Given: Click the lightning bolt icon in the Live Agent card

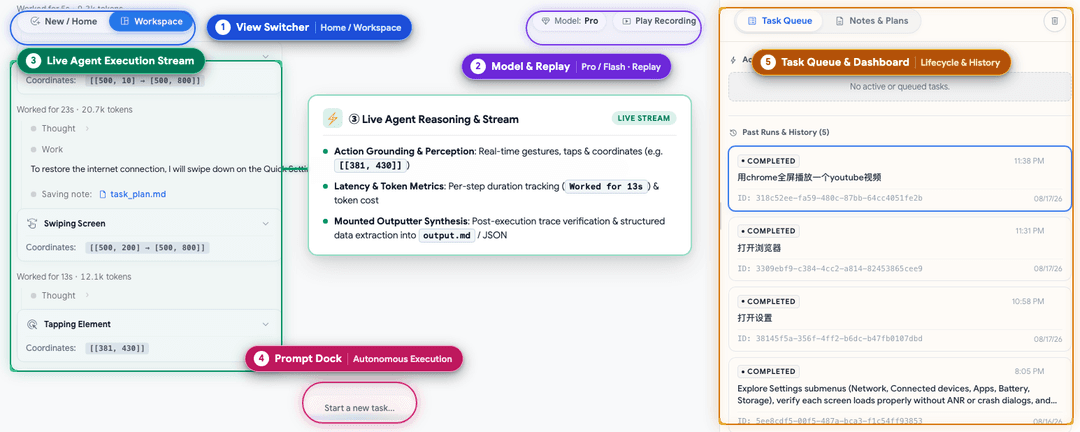Looking at the screenshot, I should click(x=333, y=119).
